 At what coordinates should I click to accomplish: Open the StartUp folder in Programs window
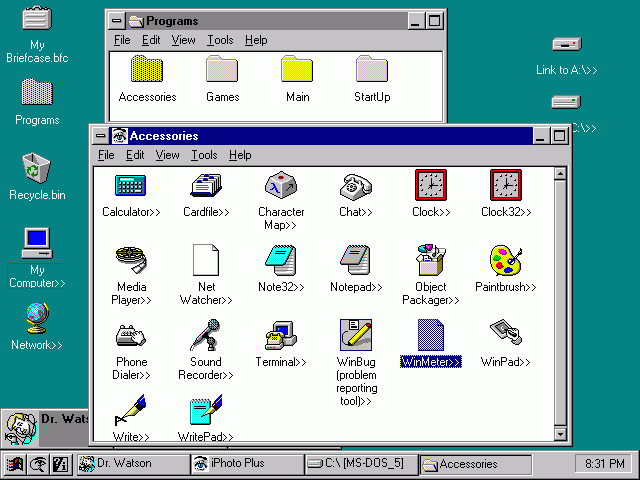pos(372,69)
